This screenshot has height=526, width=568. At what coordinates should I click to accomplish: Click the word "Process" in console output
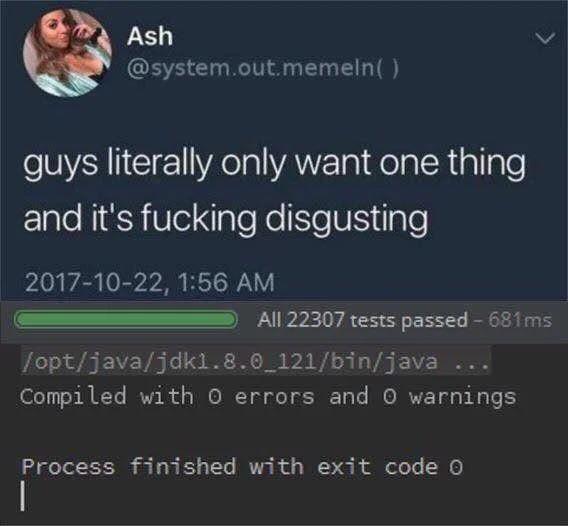[x=68, y=466]
